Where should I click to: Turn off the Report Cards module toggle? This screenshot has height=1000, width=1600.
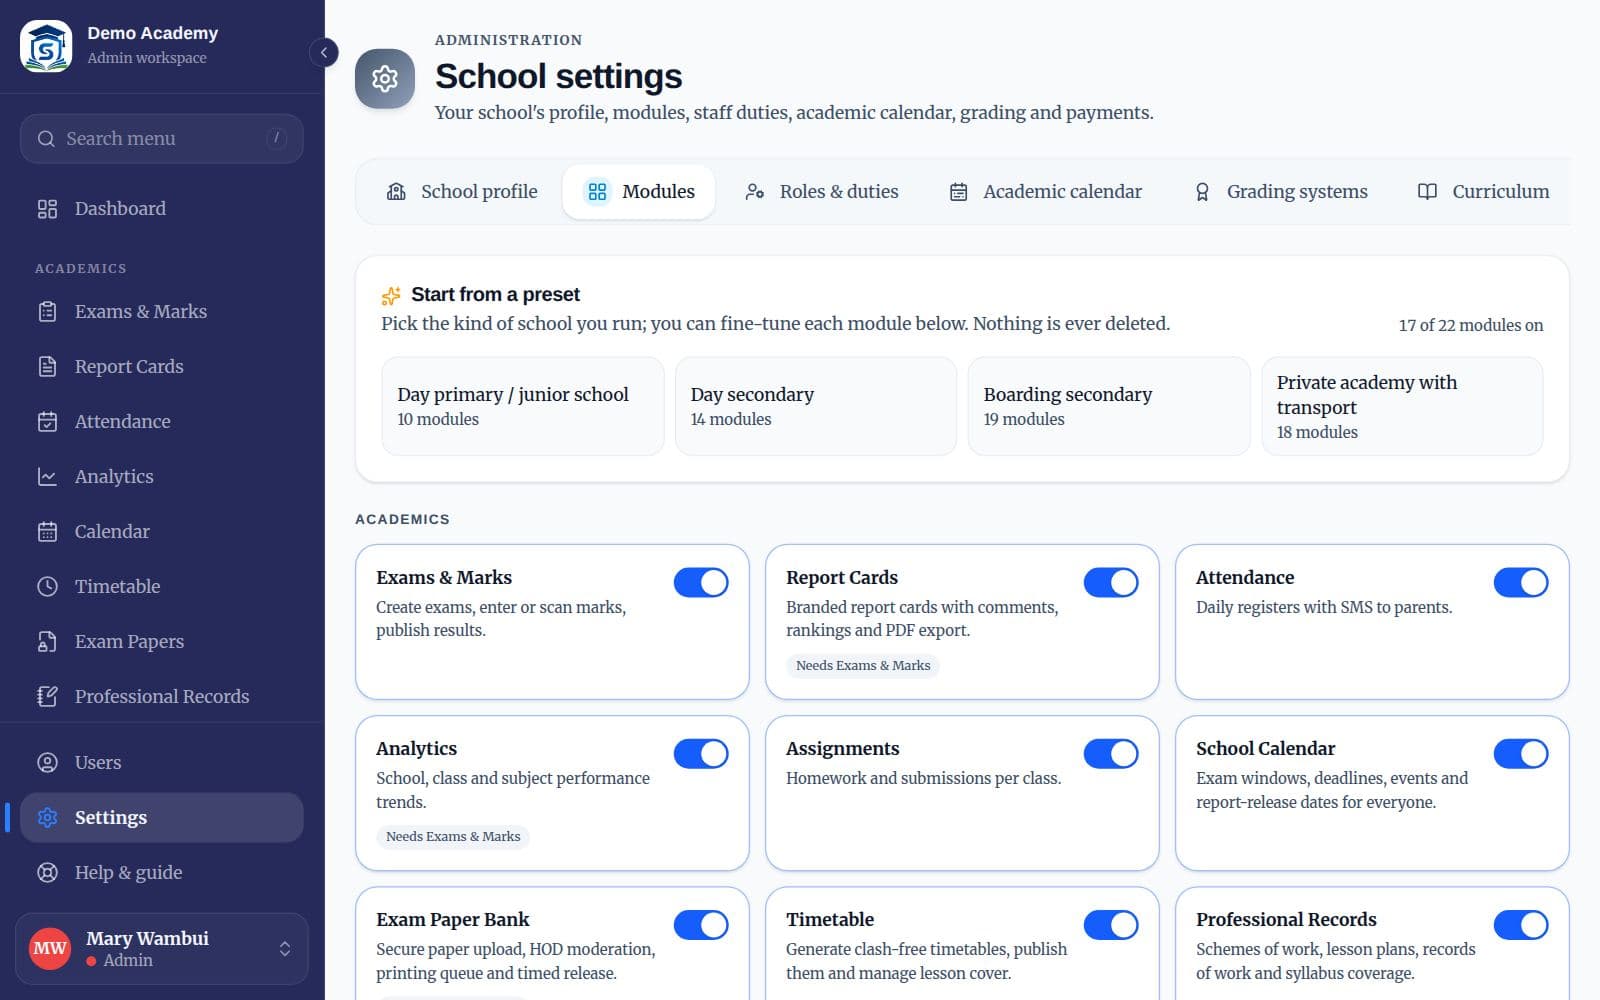pyautogui.click(x=1111, y=582)
